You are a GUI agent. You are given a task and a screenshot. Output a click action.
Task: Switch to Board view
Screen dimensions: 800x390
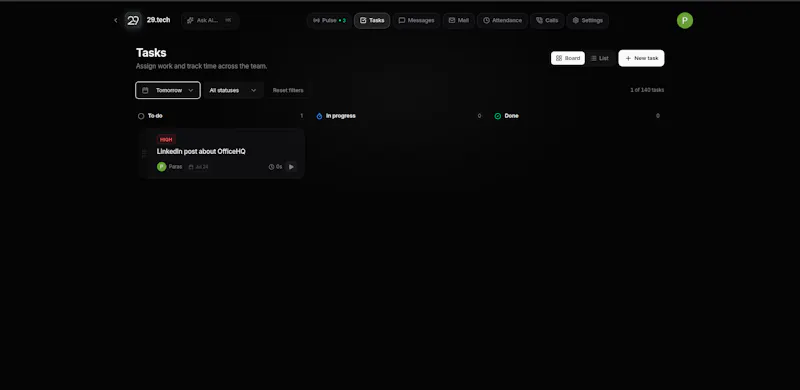pos(568,58)
